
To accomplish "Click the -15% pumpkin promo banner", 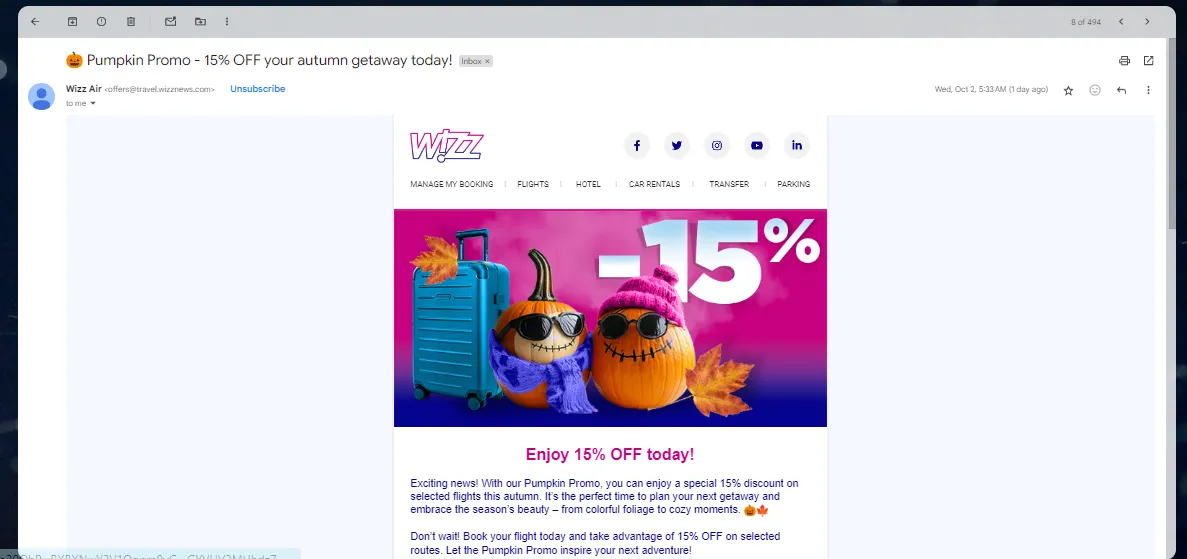I will point(610,318).
